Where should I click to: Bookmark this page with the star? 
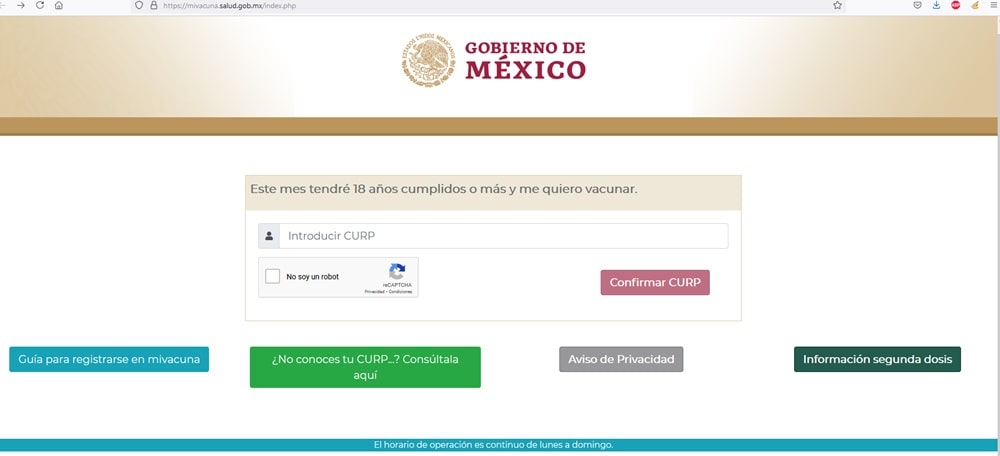point(837,5)
